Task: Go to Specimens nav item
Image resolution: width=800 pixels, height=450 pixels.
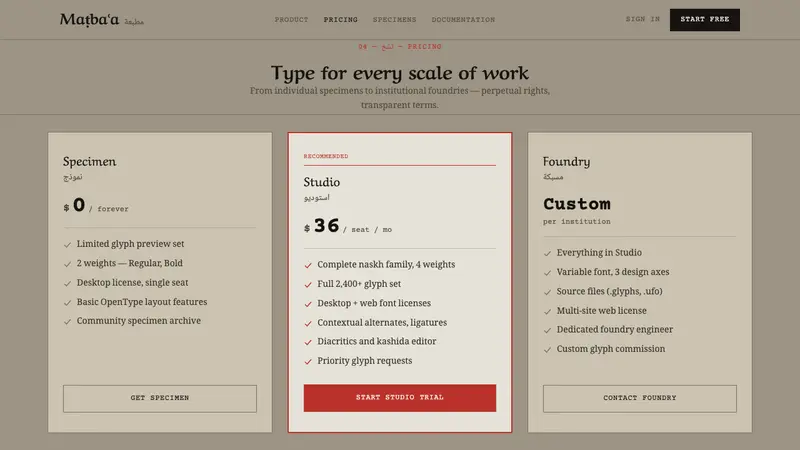Action: point(394,19)
